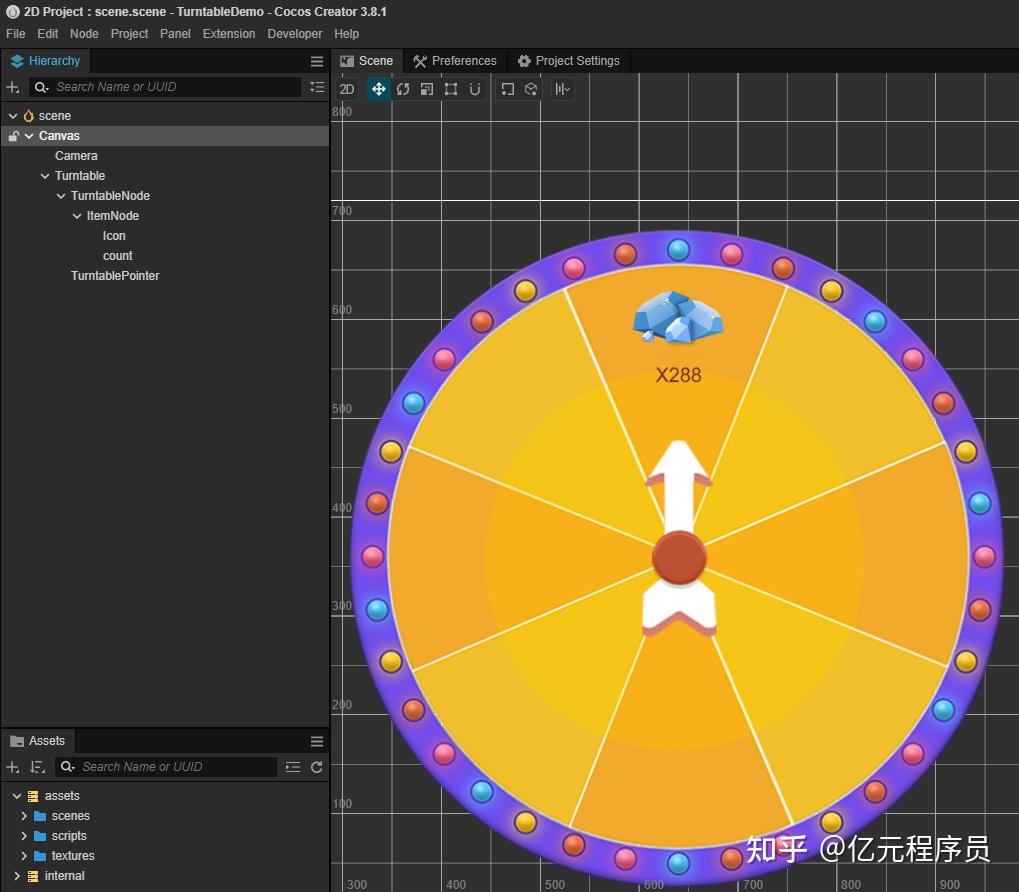The height and width of the screenshot is (892, 1019).
Task: Select the Scale gizmo tool
Action: click(427, 89)
